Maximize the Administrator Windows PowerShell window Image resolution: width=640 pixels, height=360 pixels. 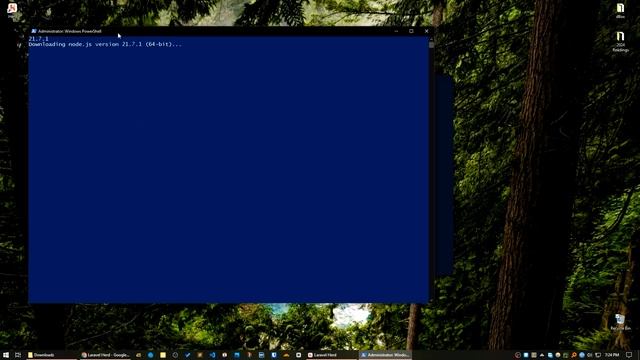(411, 31)
